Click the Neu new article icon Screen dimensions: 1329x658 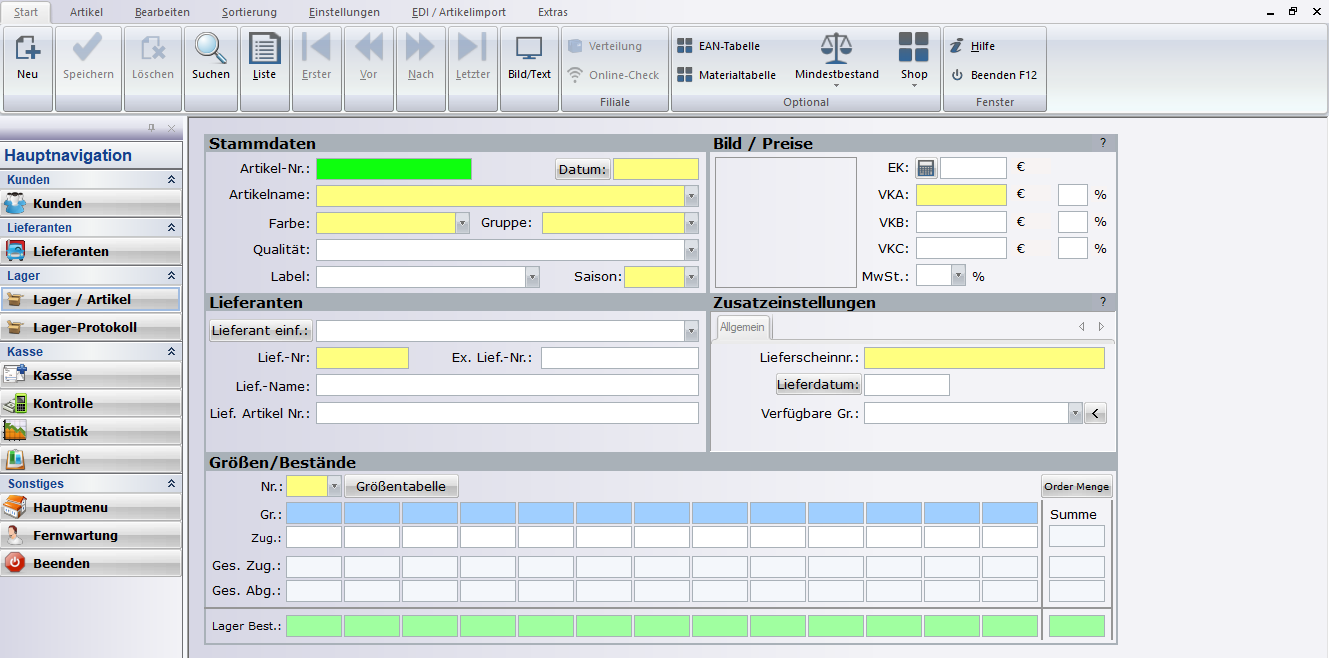tap(28, 57)
